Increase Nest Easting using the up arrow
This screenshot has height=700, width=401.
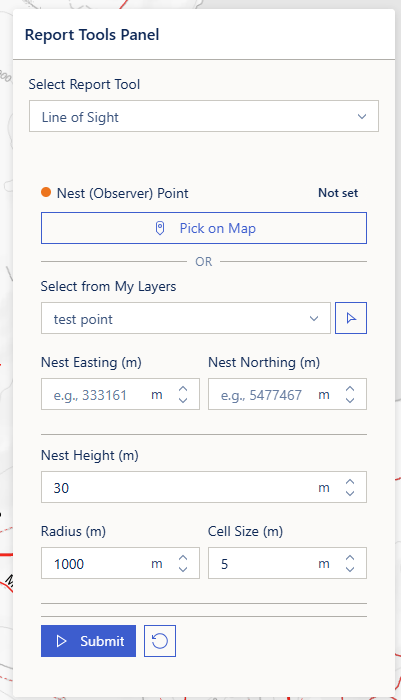pos(183,389)
